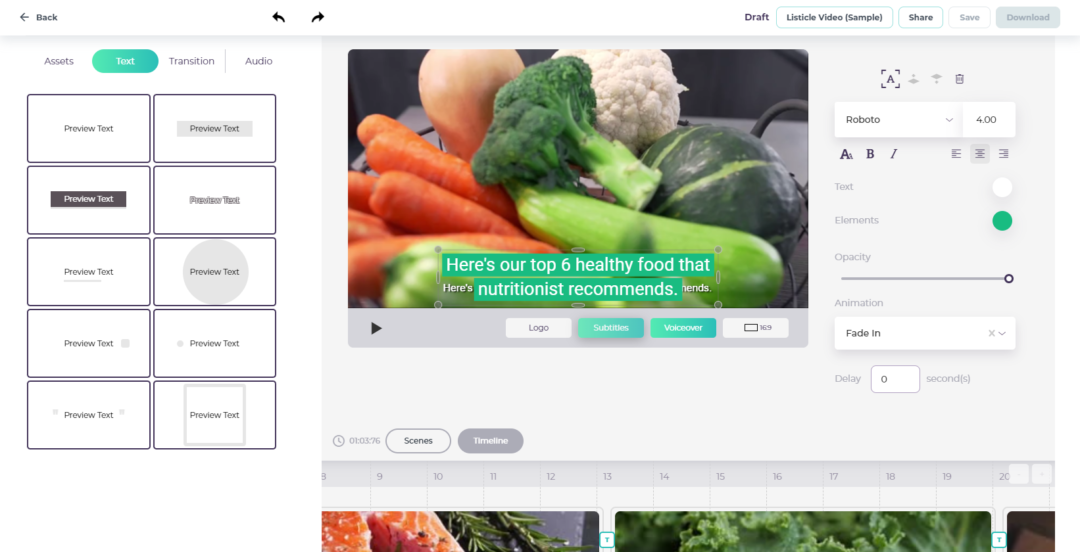Apply italic formatting to the text
The width and height of the screenshot is (1080, 552).
tap(894, 154)
